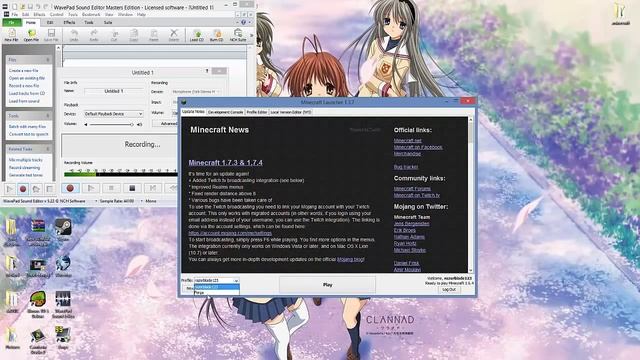Click main WavePad red record button
The height and width of the screenshot is (360, 640).
tap(23, 189)
